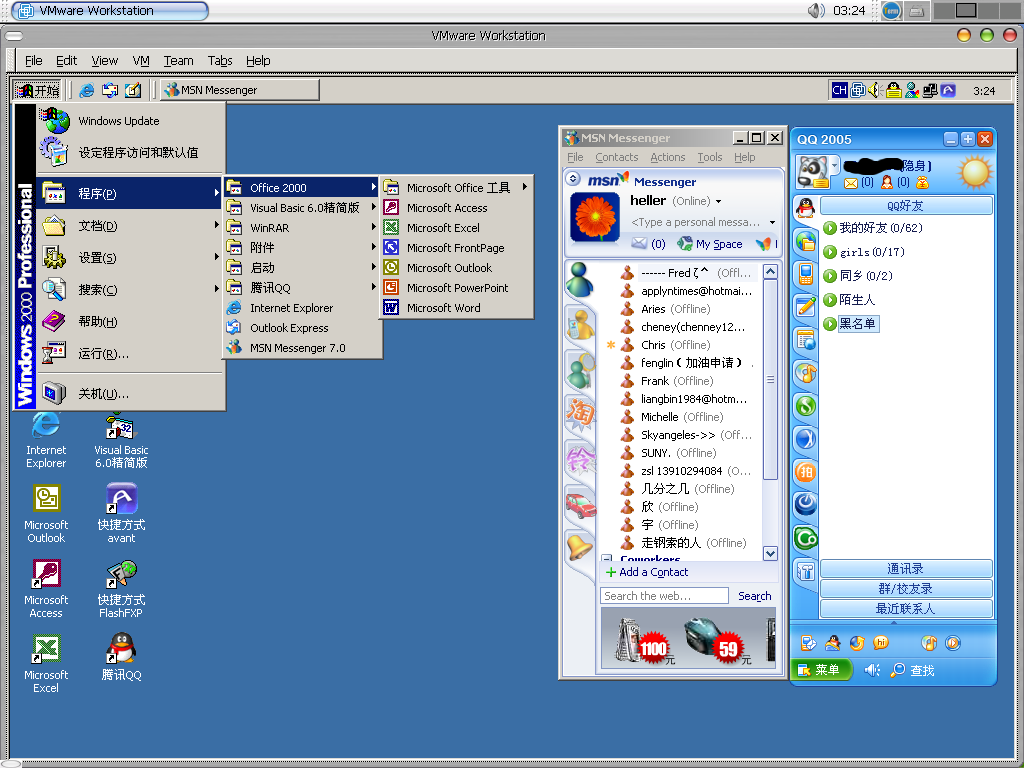This screenshot has height=768, width=1024.
Task: Select the Microsoft Outlook desktop shortcut
Action: point(46,515)
